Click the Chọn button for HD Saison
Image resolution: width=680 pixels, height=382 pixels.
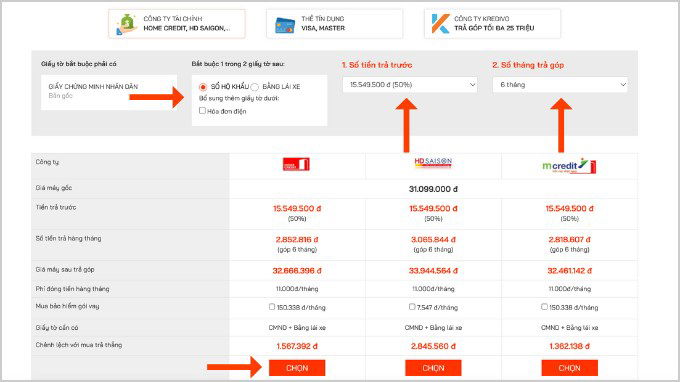[433, 368]
